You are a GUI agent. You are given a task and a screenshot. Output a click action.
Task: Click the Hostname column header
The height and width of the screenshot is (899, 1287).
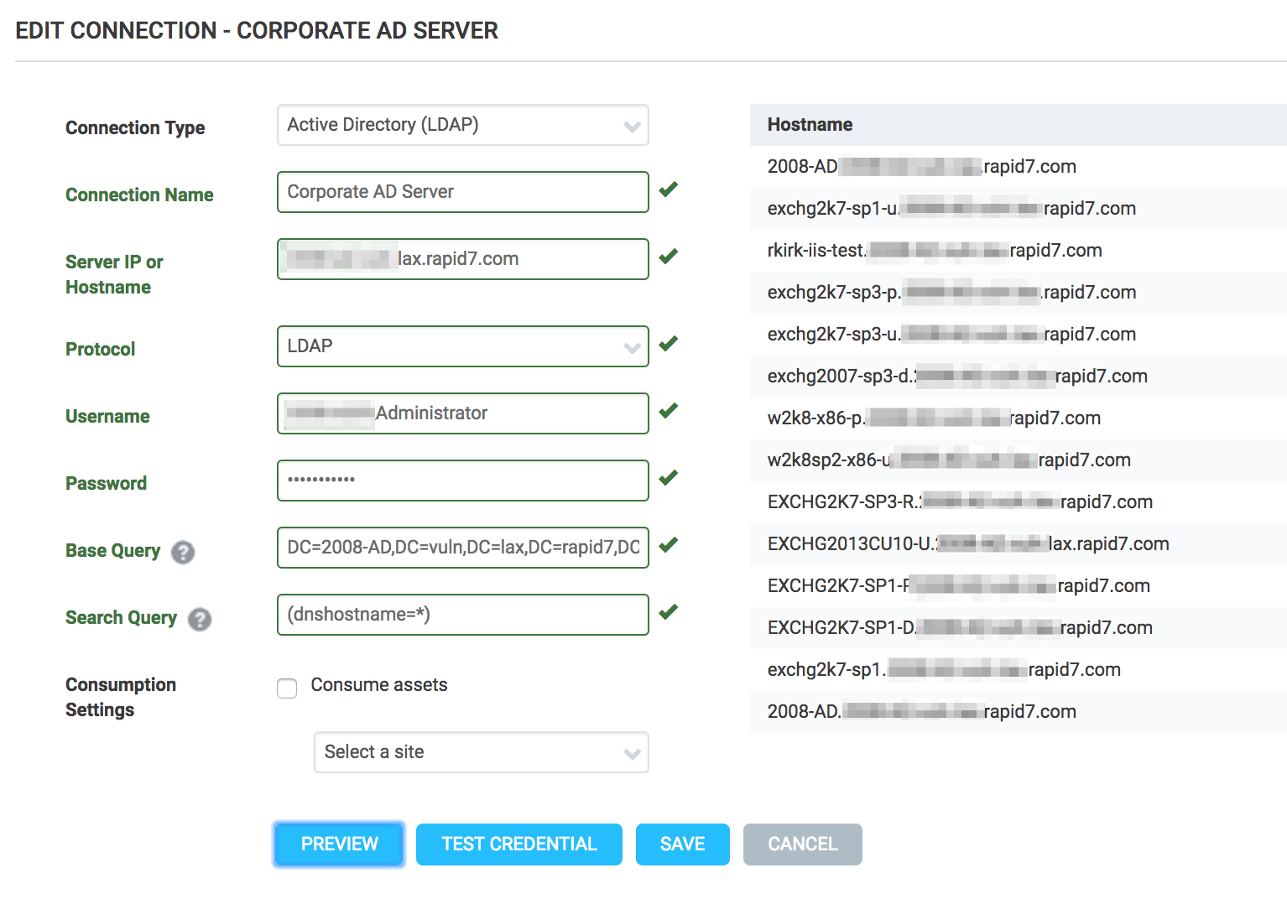click(810, 125)
